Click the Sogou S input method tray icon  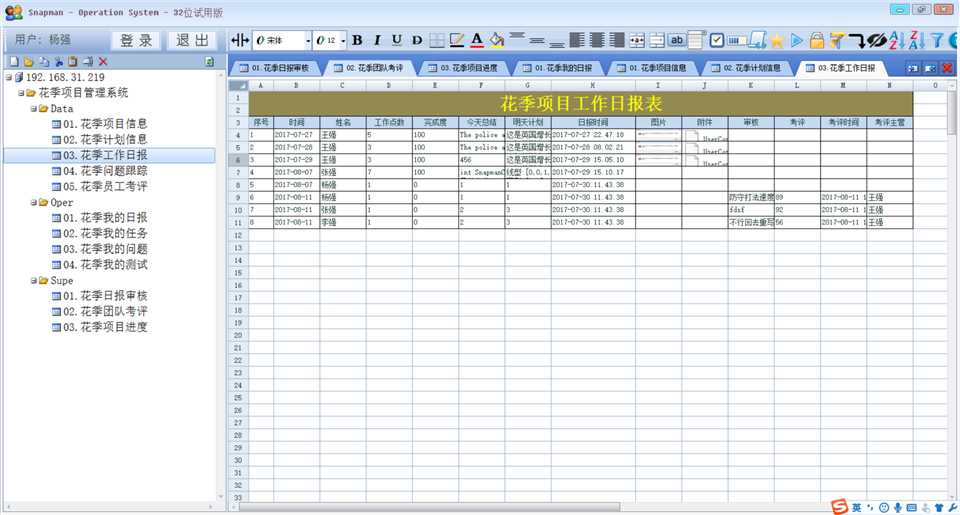coord(839,506)
